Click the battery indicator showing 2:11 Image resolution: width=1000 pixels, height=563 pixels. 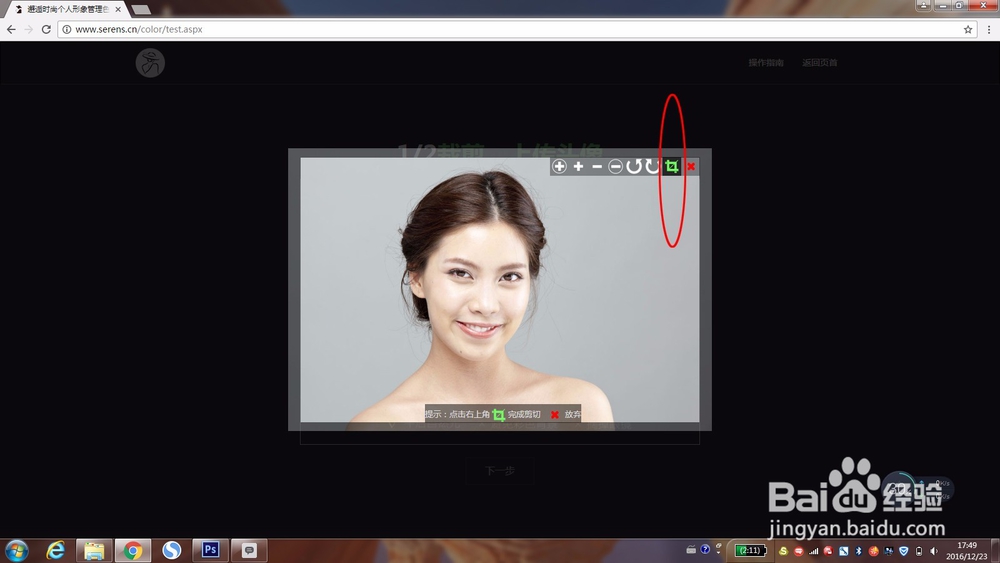[x=750, y=550]
